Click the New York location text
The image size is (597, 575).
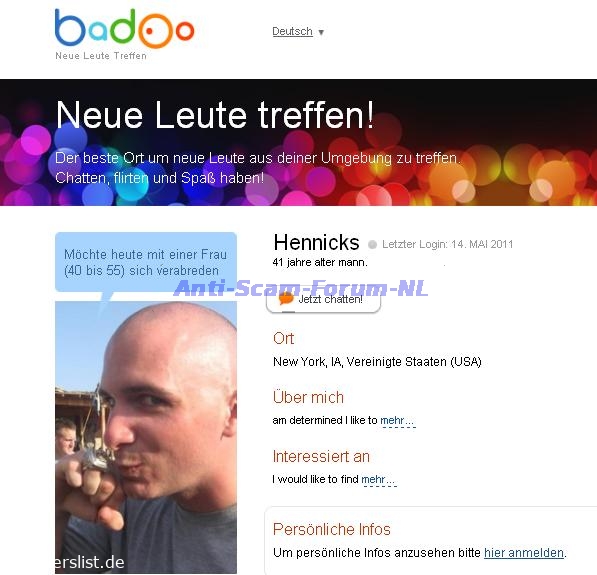377,362
